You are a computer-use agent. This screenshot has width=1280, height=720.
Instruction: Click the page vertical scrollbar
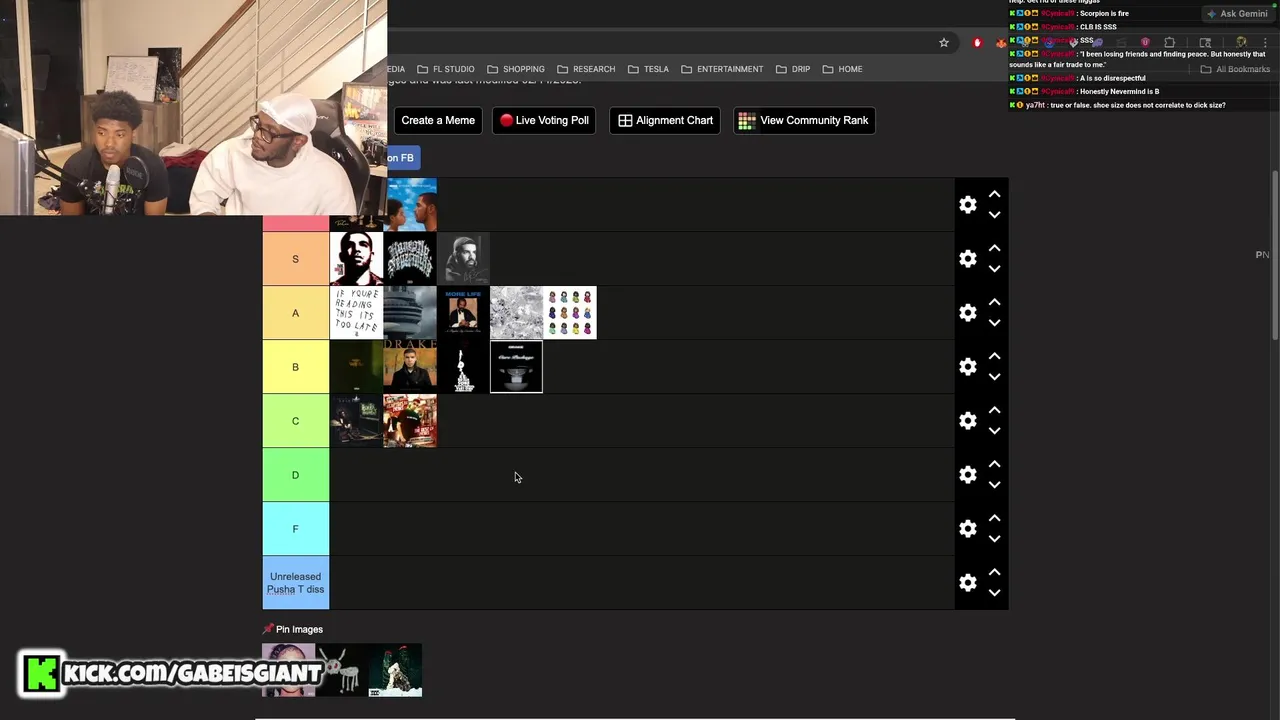[1275, 256]
